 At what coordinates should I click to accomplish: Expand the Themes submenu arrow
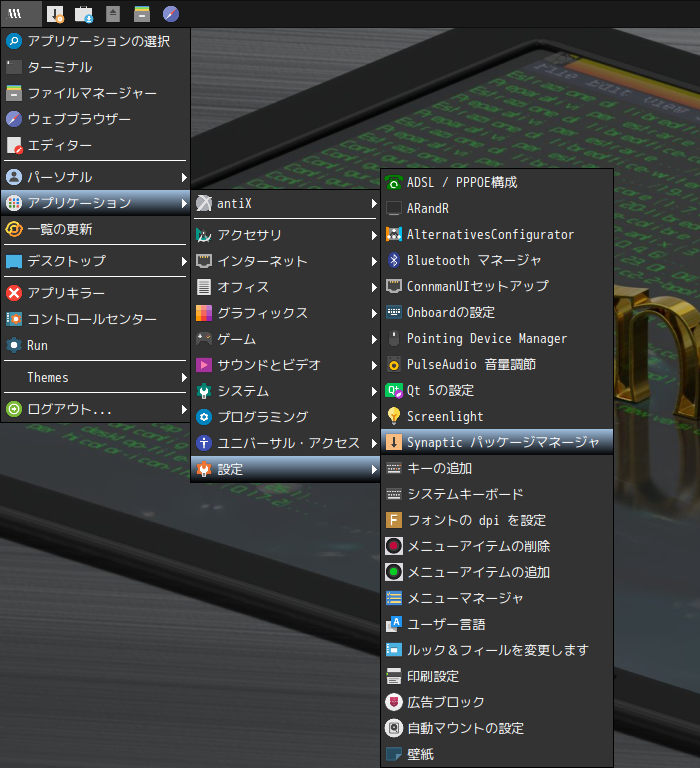tap(184, 378)
